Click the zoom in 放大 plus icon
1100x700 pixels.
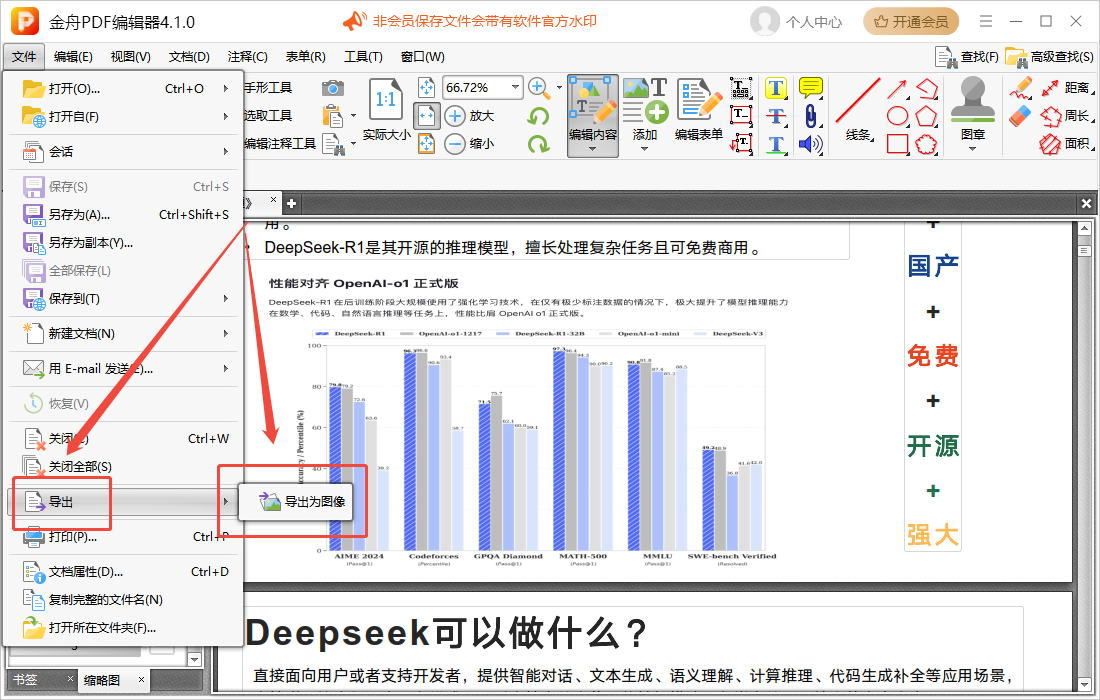click(455, 116)
